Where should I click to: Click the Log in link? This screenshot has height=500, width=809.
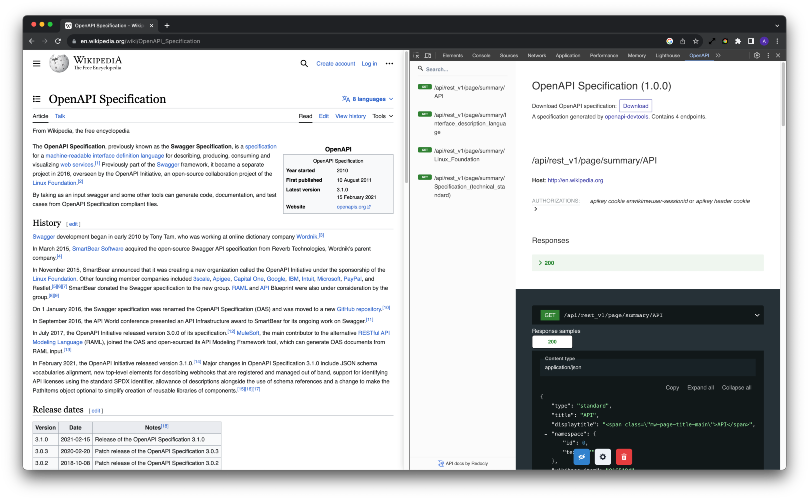369,63
